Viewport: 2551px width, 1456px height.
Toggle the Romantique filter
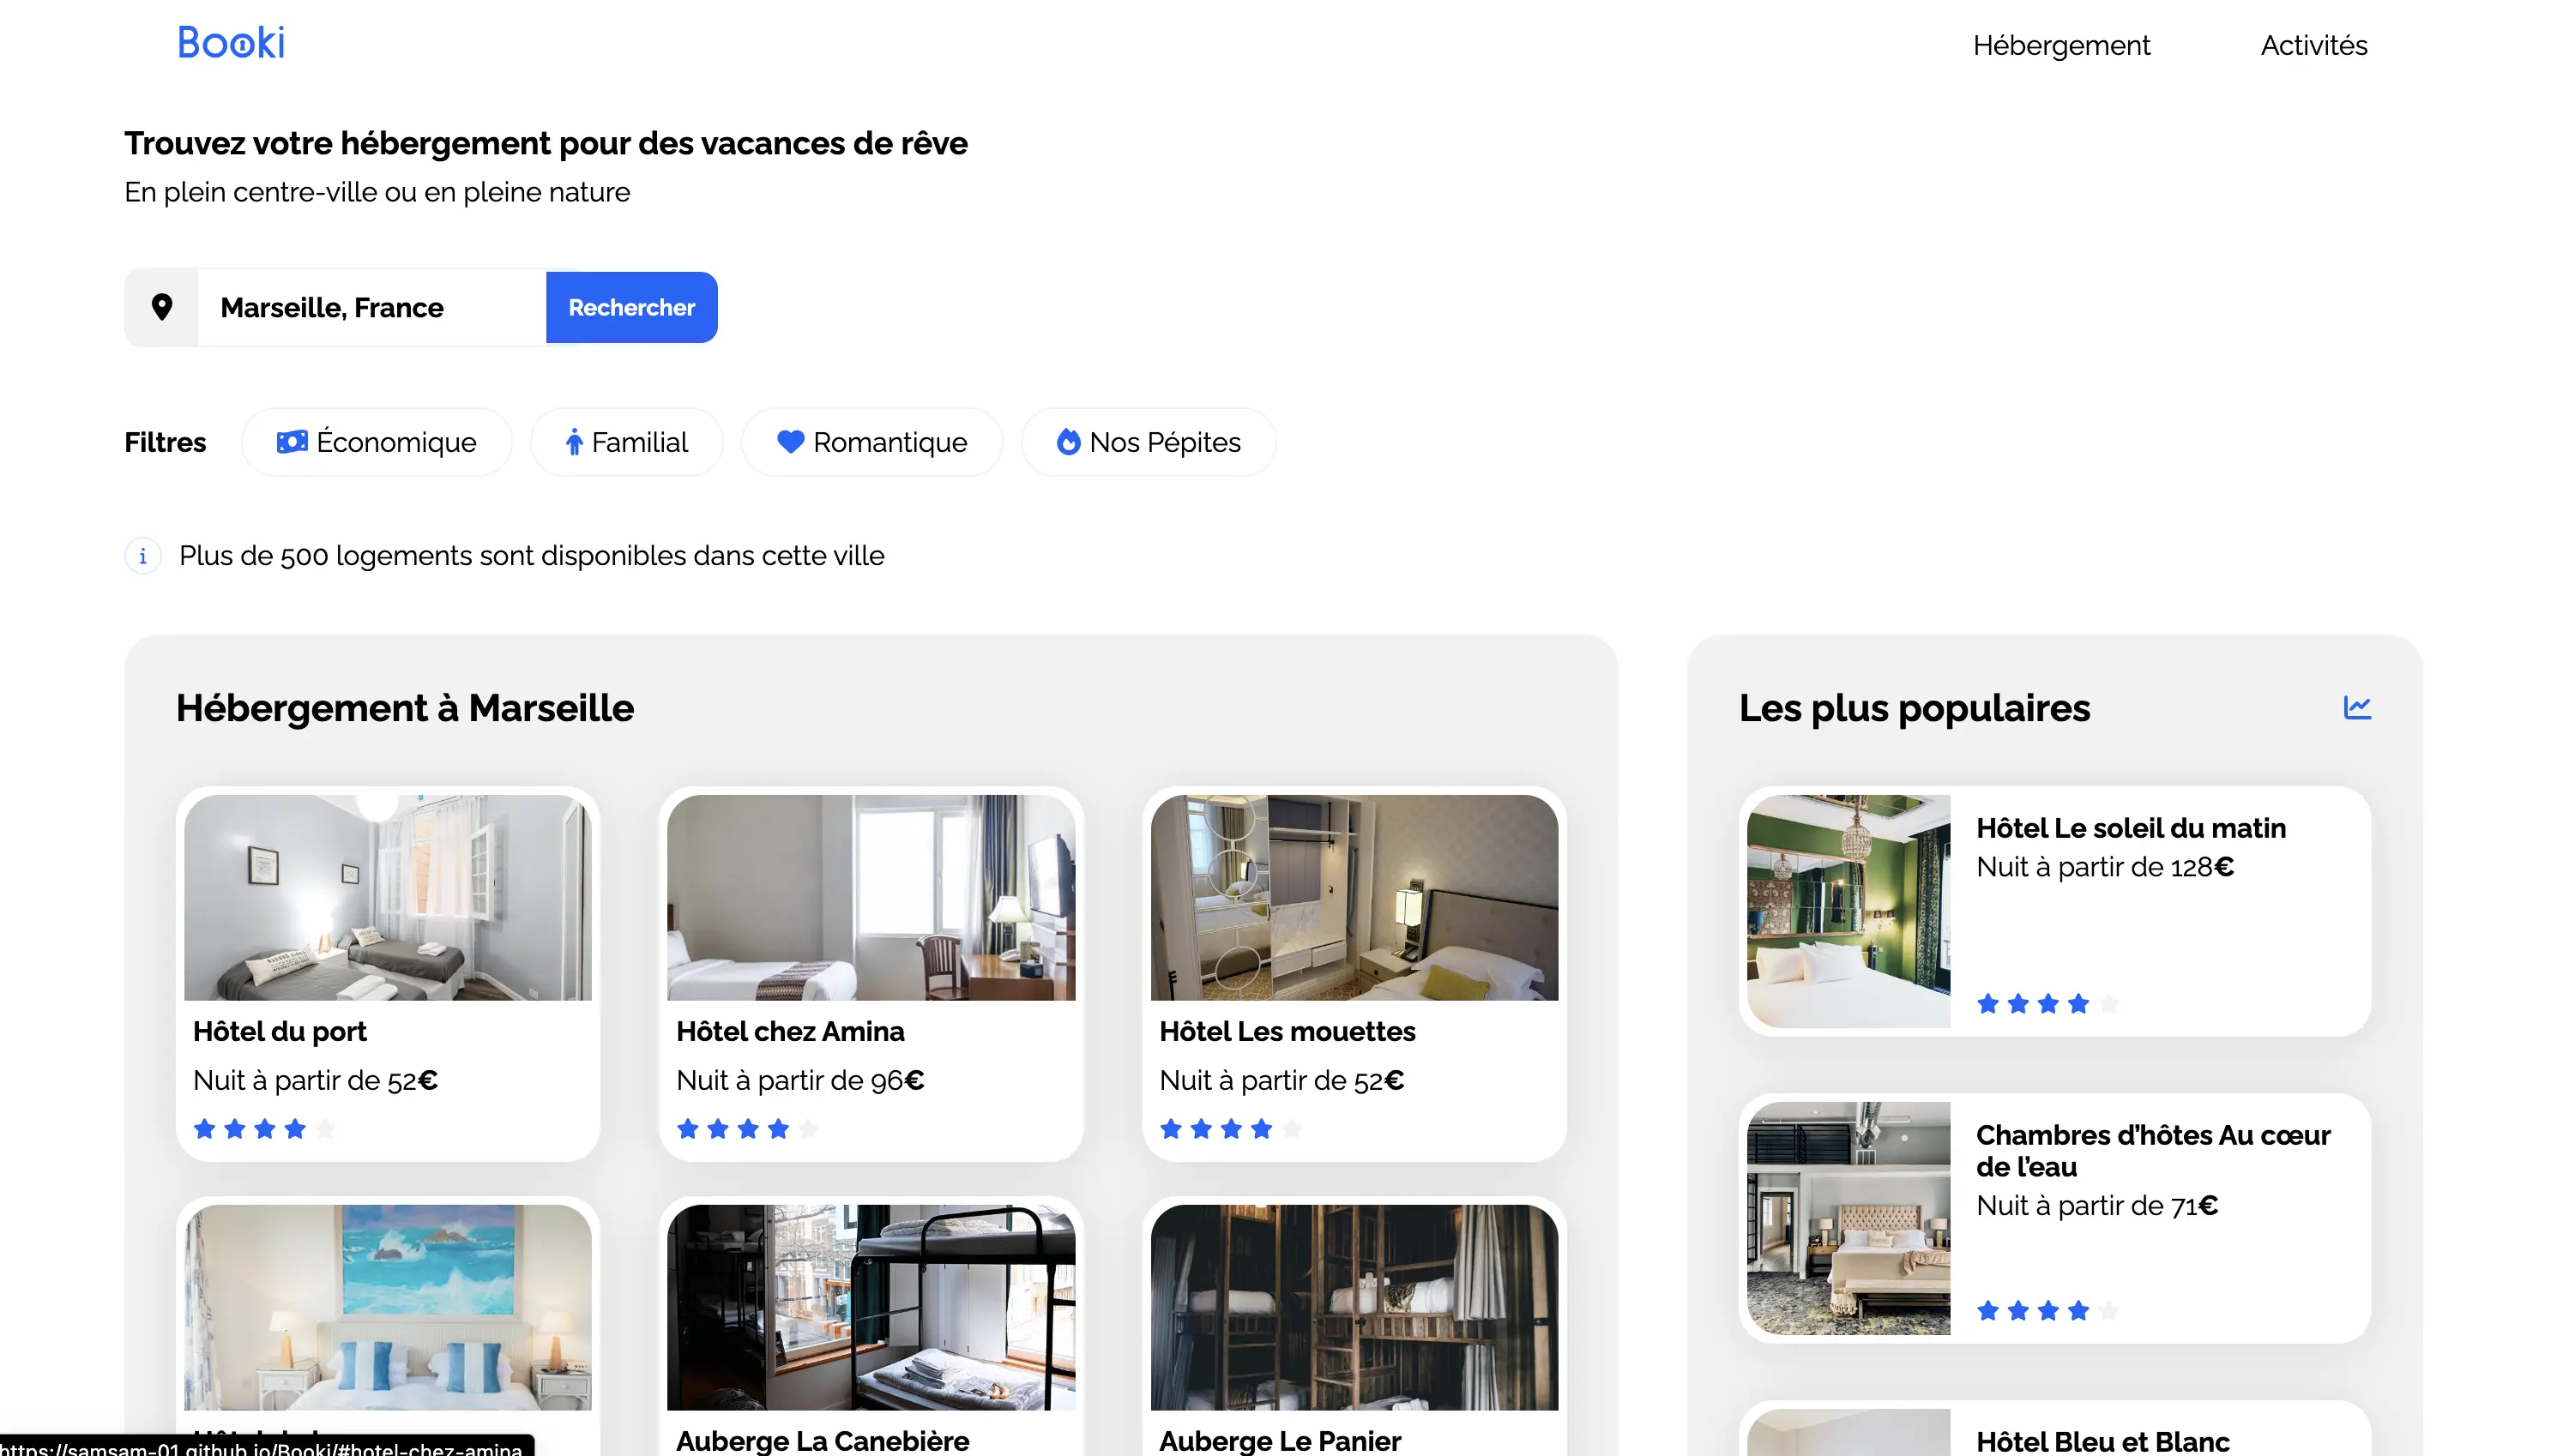(871, 442)
